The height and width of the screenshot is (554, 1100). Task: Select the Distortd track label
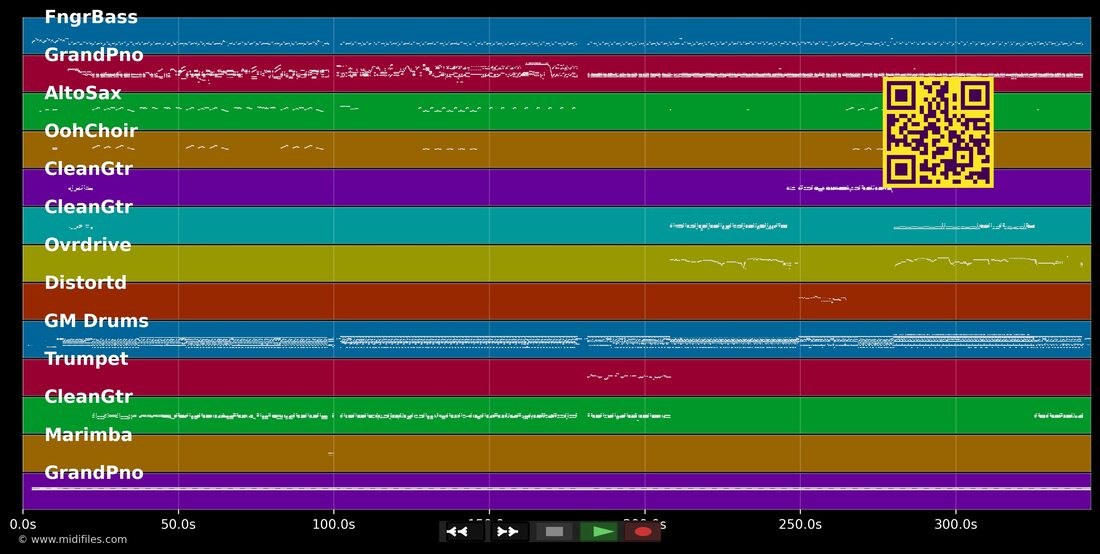coord(86,283)
